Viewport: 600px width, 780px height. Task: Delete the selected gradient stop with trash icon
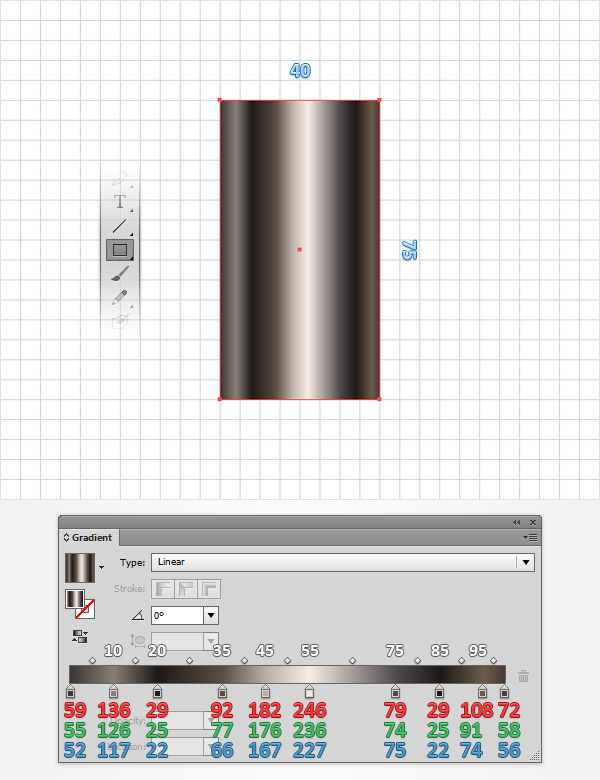pyautogui.click(x=523, y=676)
